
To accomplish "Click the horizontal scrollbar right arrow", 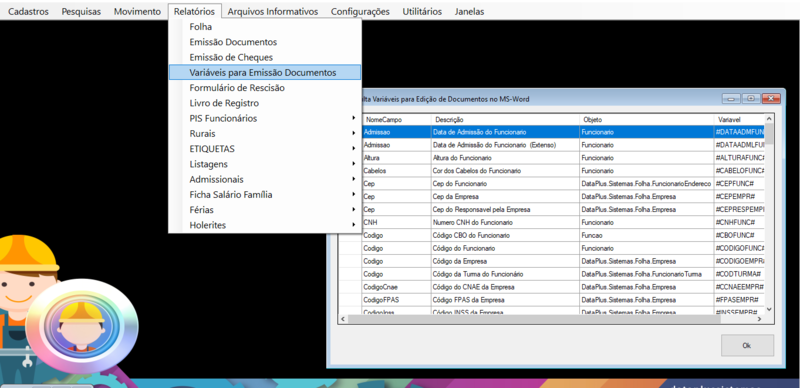I will [x=759, y=319].
